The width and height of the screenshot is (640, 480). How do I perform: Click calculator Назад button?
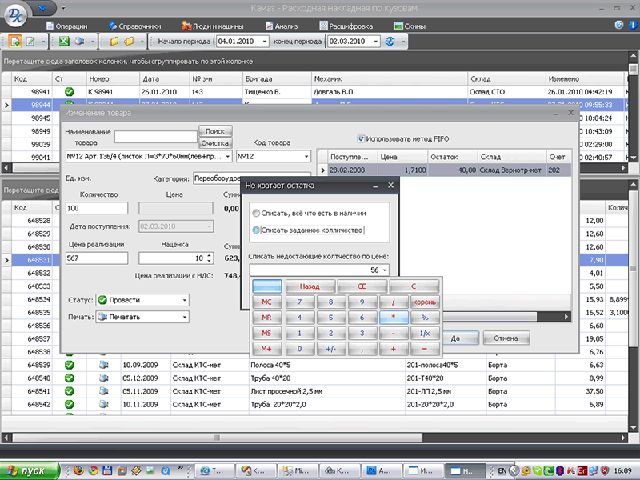click(x=310, y=287)
